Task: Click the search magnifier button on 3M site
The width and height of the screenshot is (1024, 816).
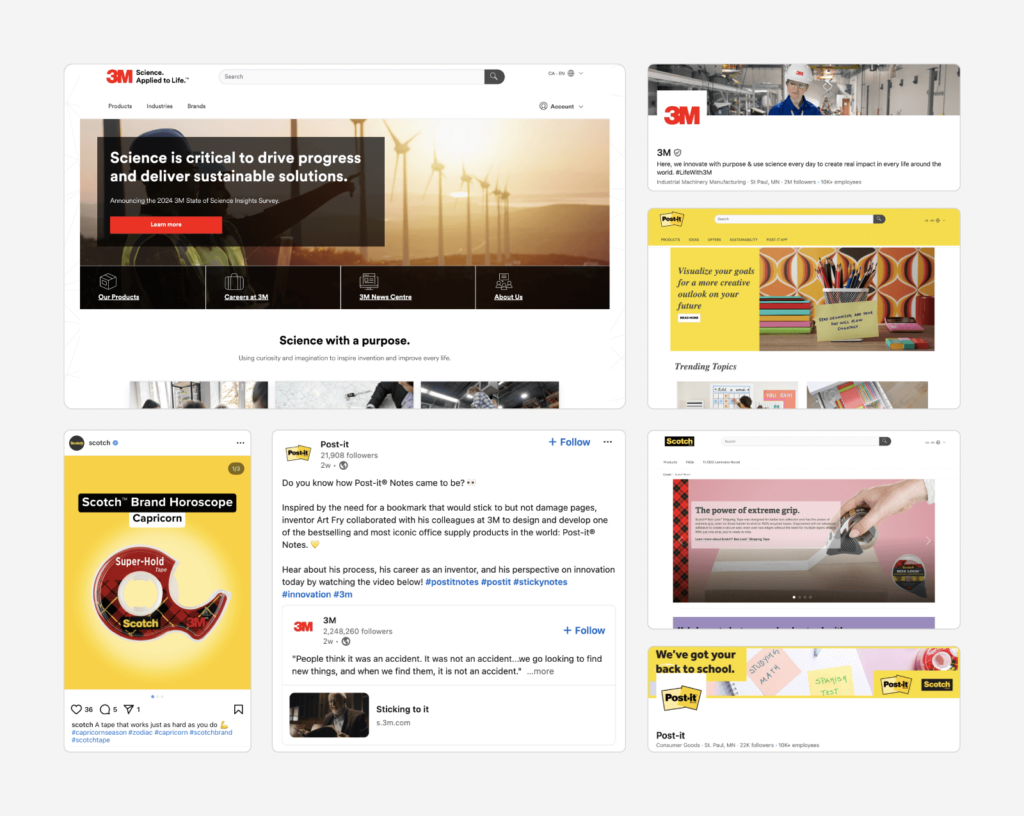Action: coord(494,76)
